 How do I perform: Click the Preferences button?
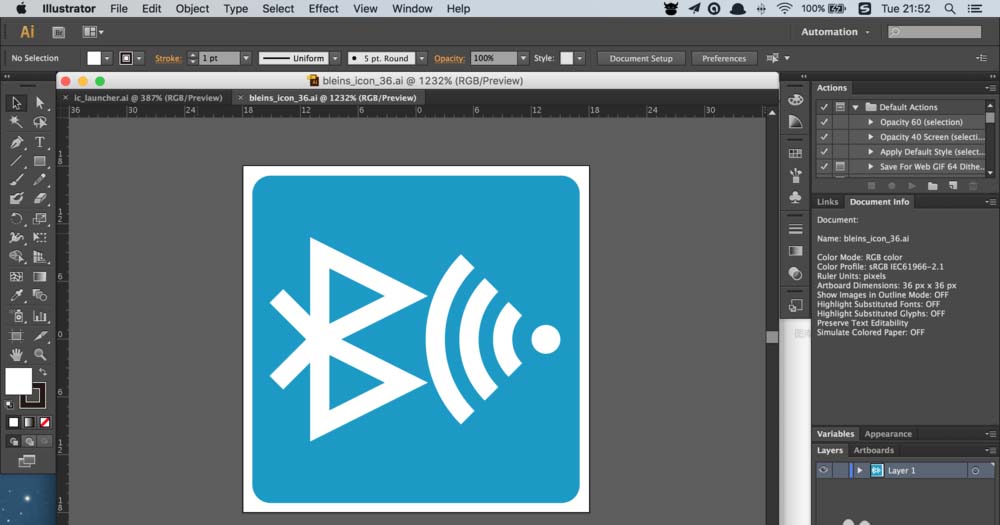[724, 59]
